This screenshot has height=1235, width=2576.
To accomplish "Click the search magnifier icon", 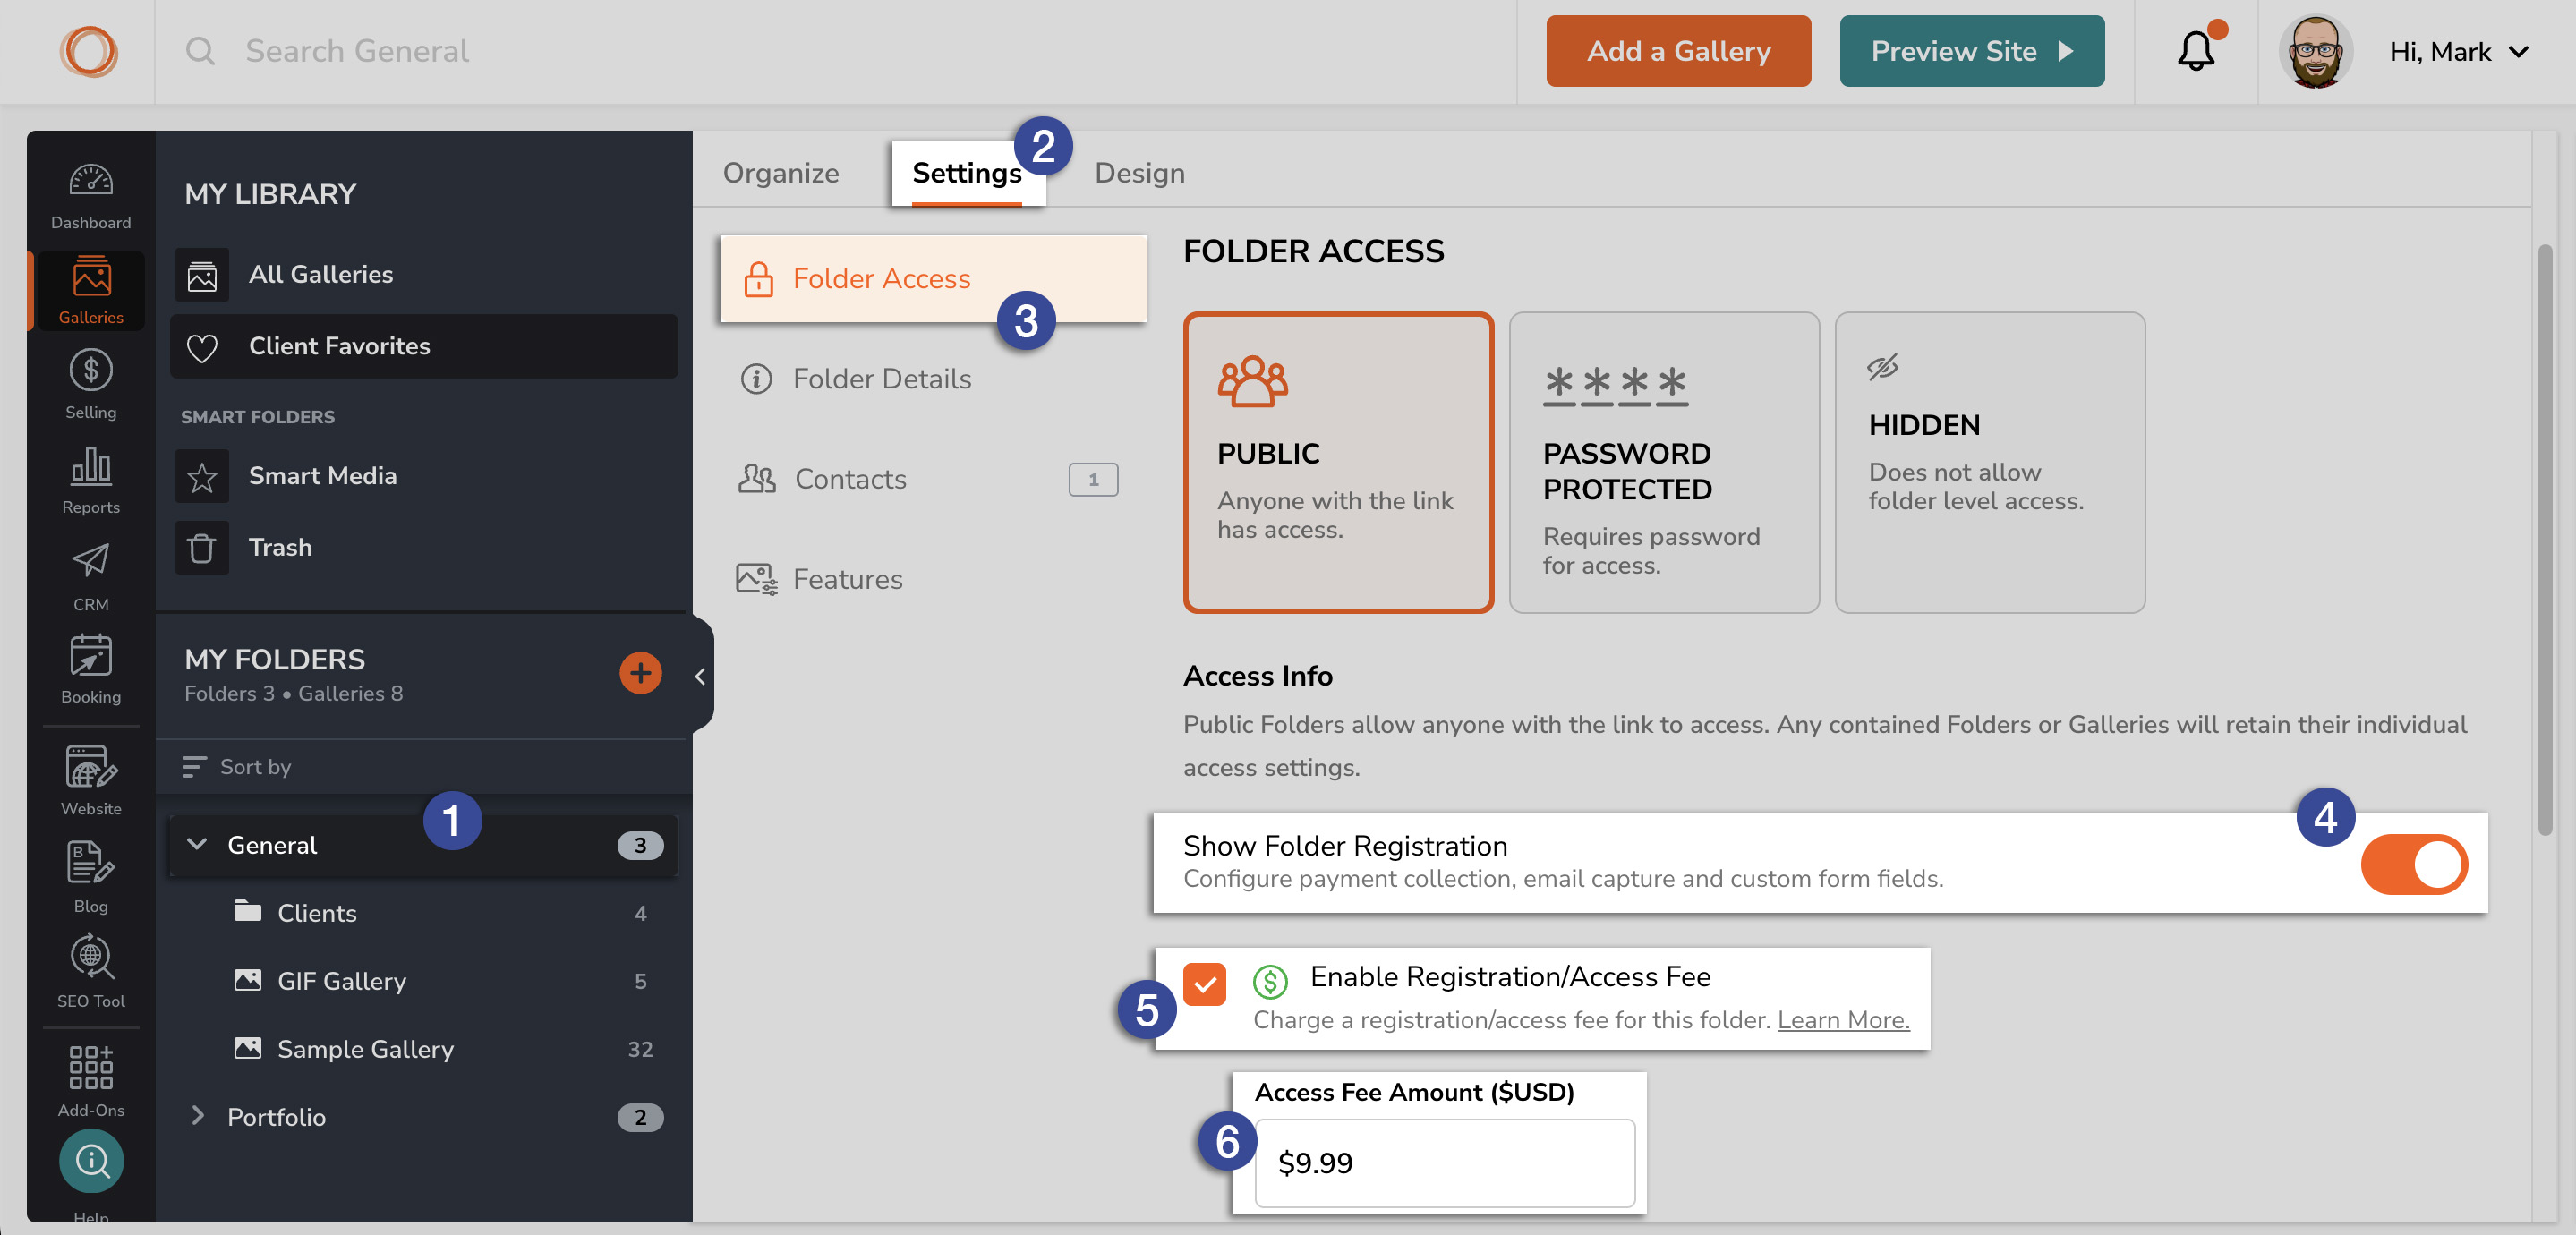I will click(x=201, y=51).
